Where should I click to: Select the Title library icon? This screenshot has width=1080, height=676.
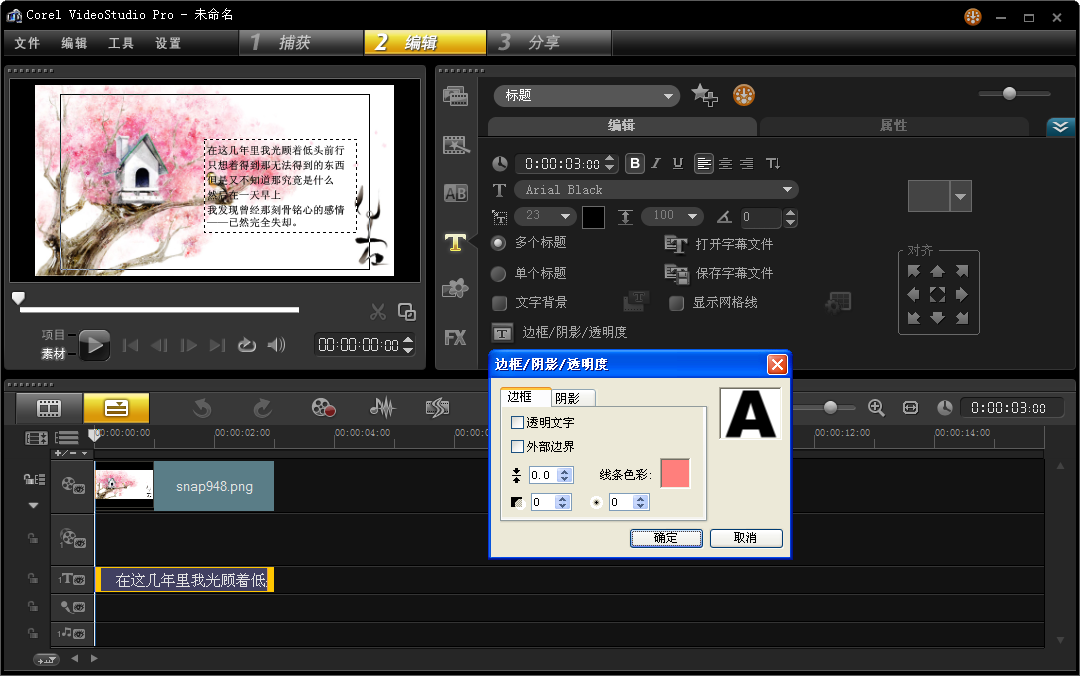pos(455,241)
